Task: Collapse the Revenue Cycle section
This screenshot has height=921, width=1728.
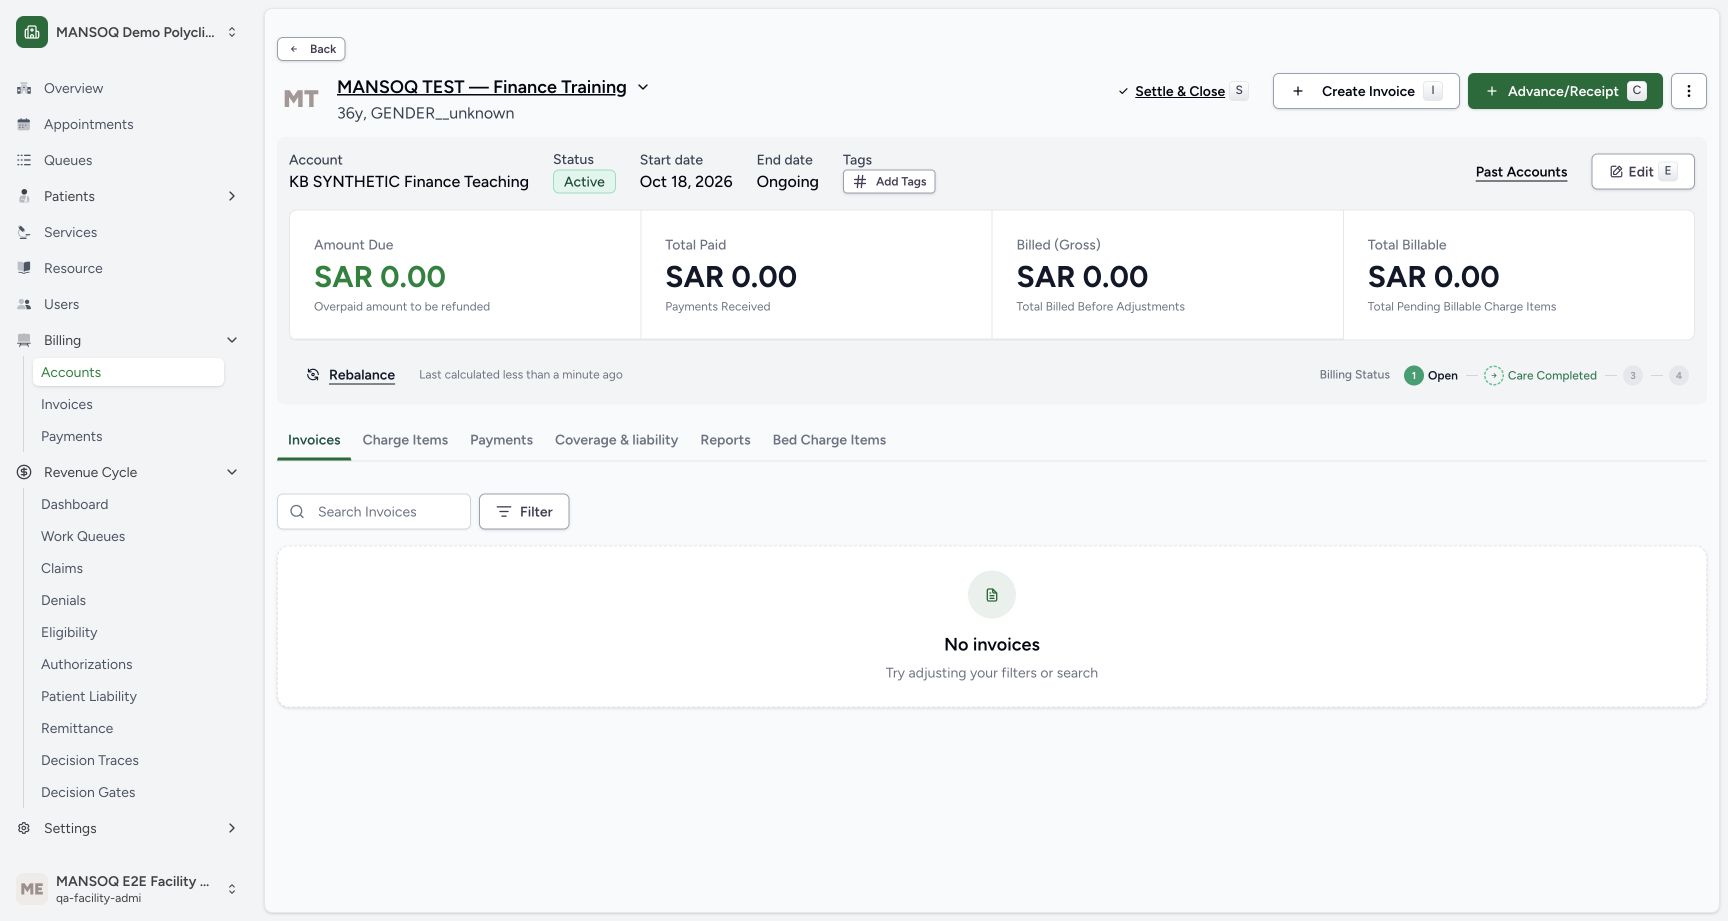Action: coord(232,472)
